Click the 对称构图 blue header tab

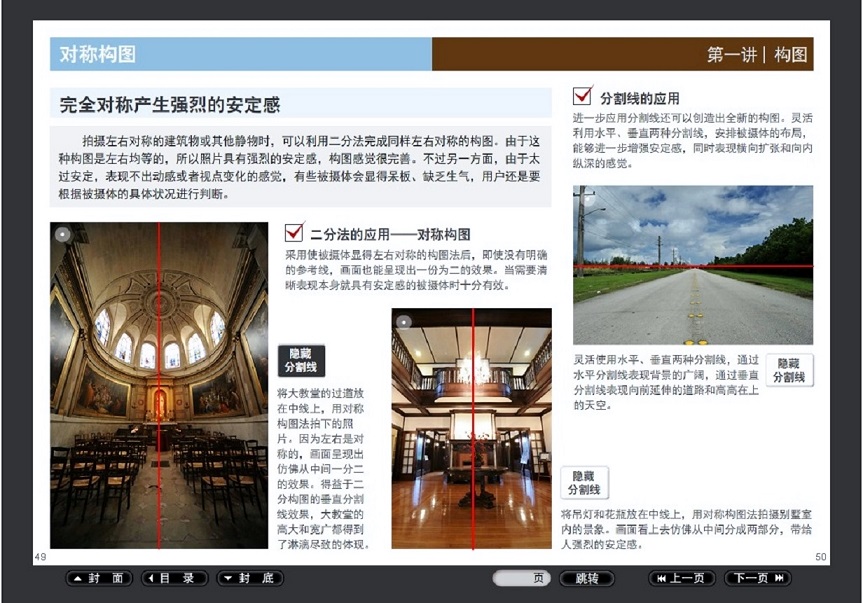click(x=240, y=54)
